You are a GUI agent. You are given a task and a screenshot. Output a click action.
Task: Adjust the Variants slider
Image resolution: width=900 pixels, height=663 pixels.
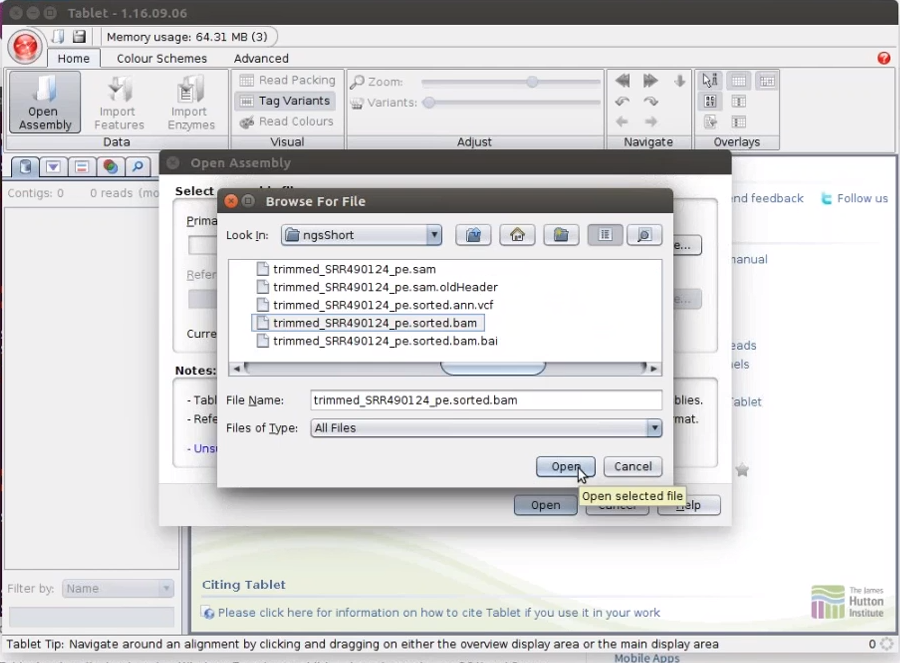429,103
